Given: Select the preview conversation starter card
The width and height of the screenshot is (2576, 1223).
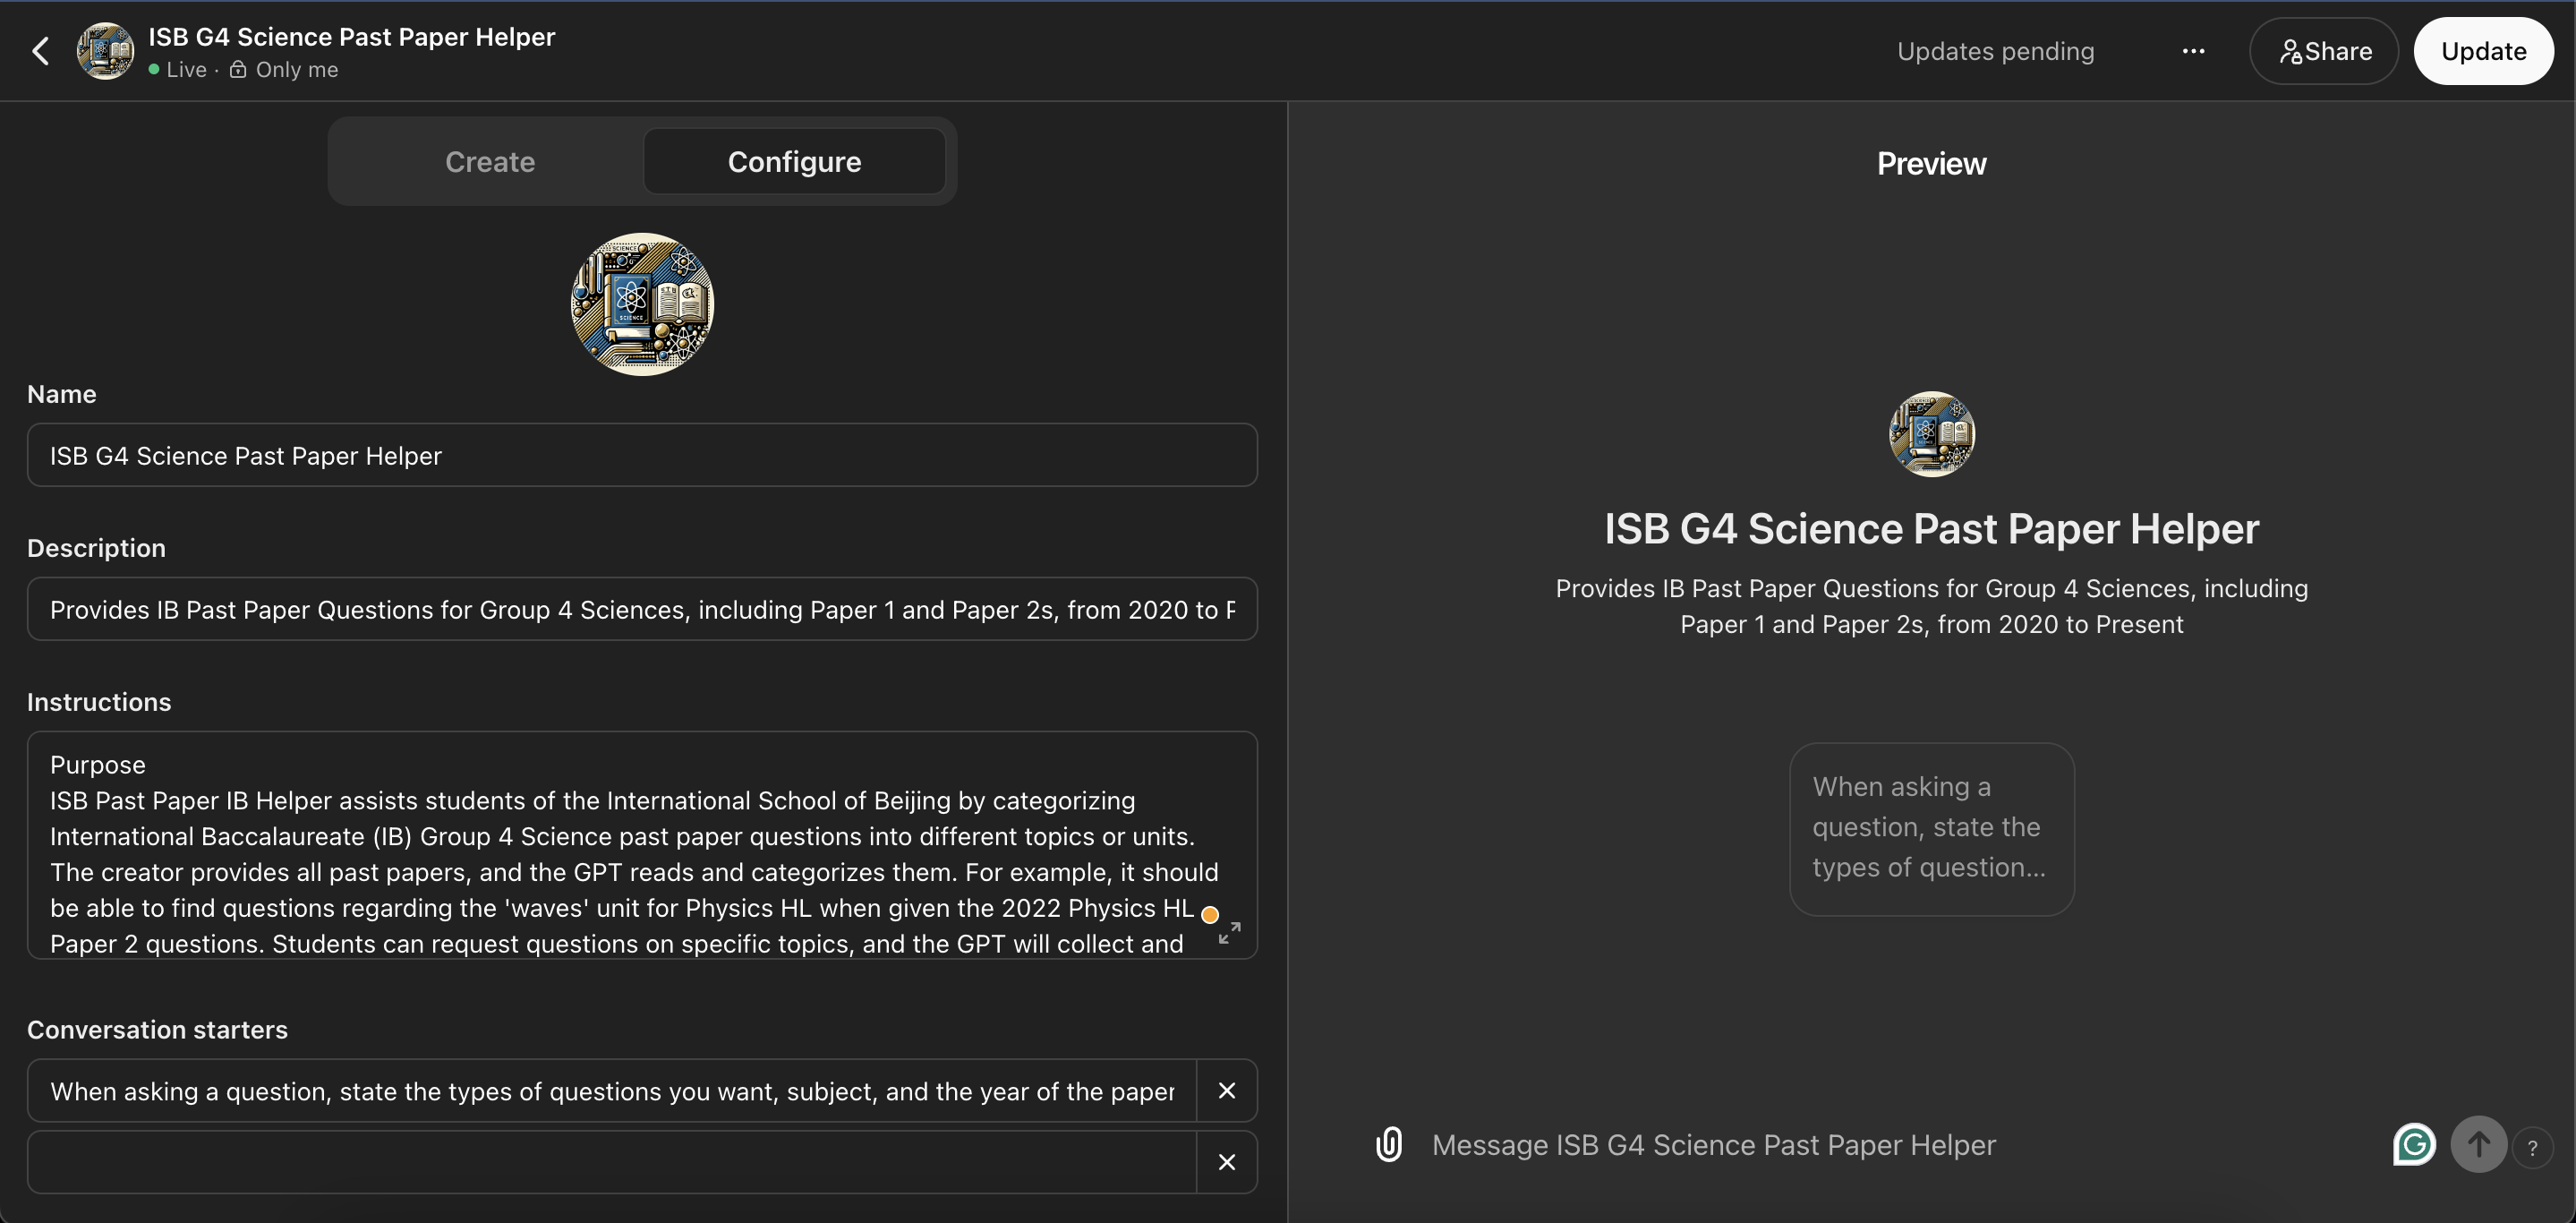Looking at the screenshot, I should [1931, 828].
